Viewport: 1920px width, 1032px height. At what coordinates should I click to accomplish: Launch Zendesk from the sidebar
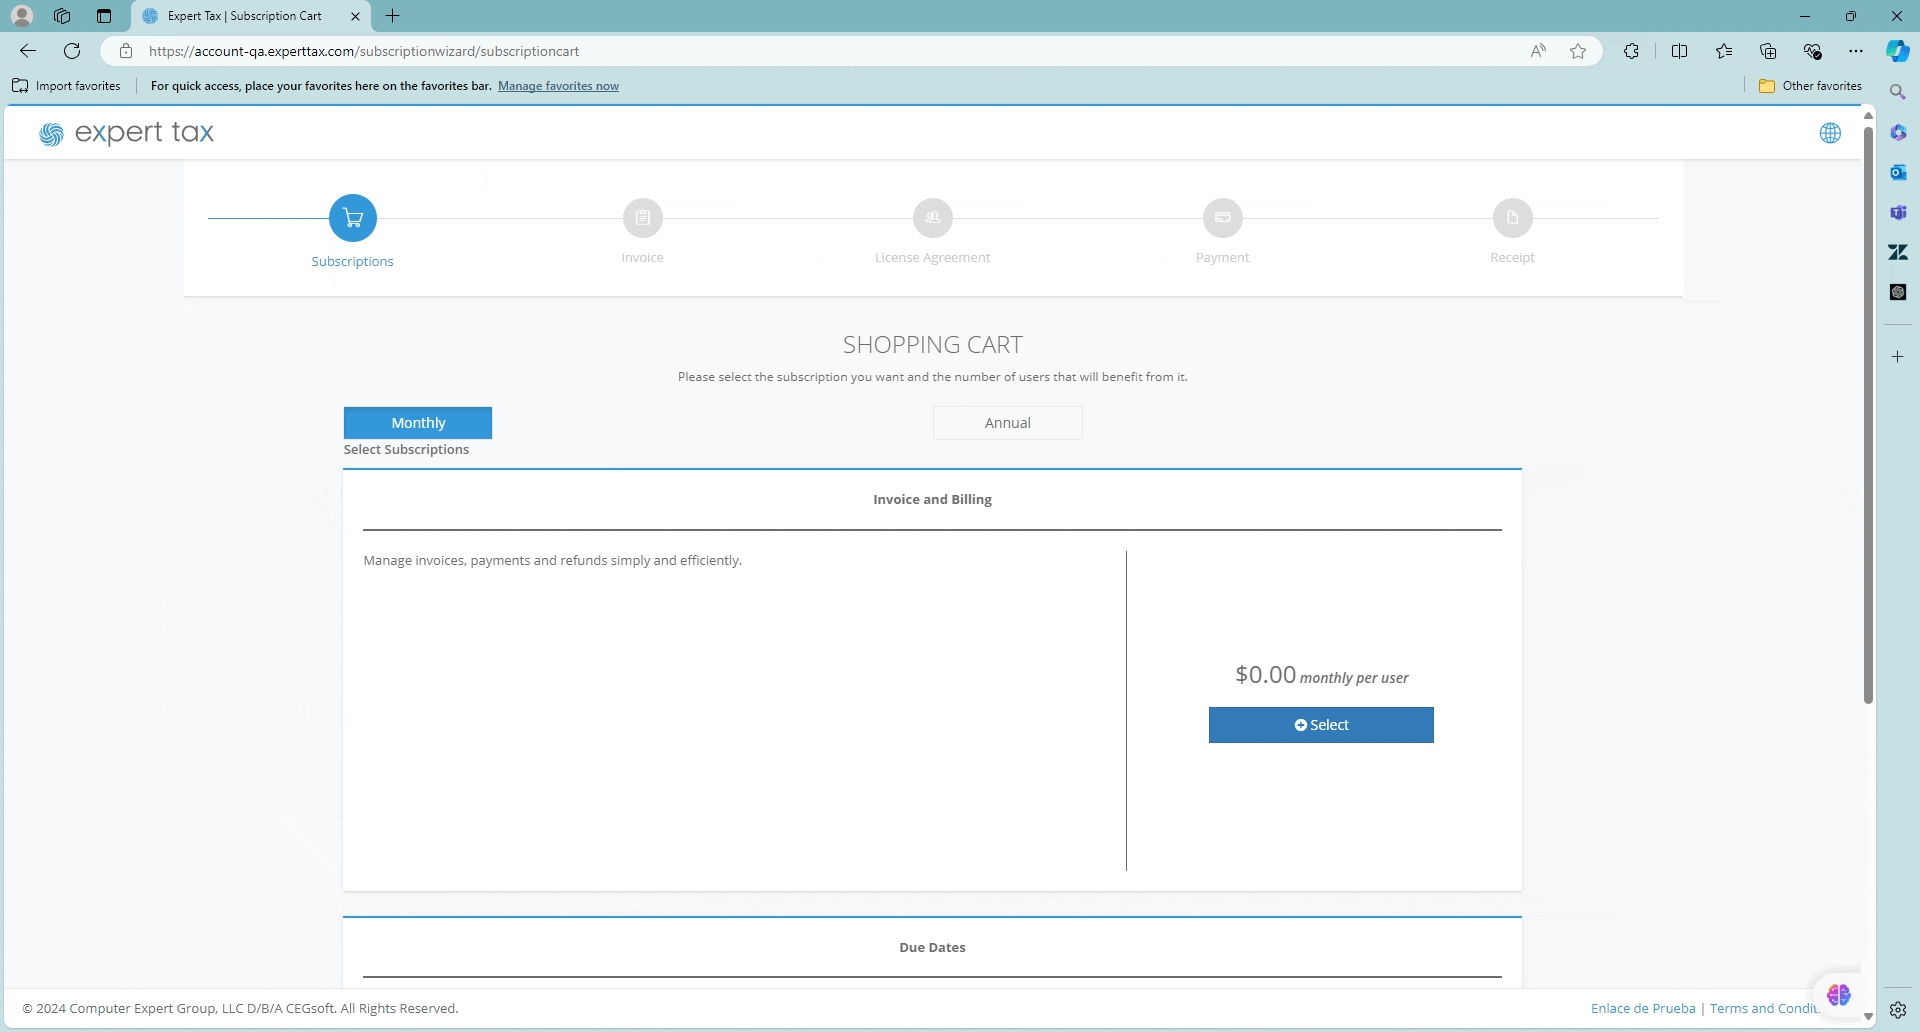1898,252
